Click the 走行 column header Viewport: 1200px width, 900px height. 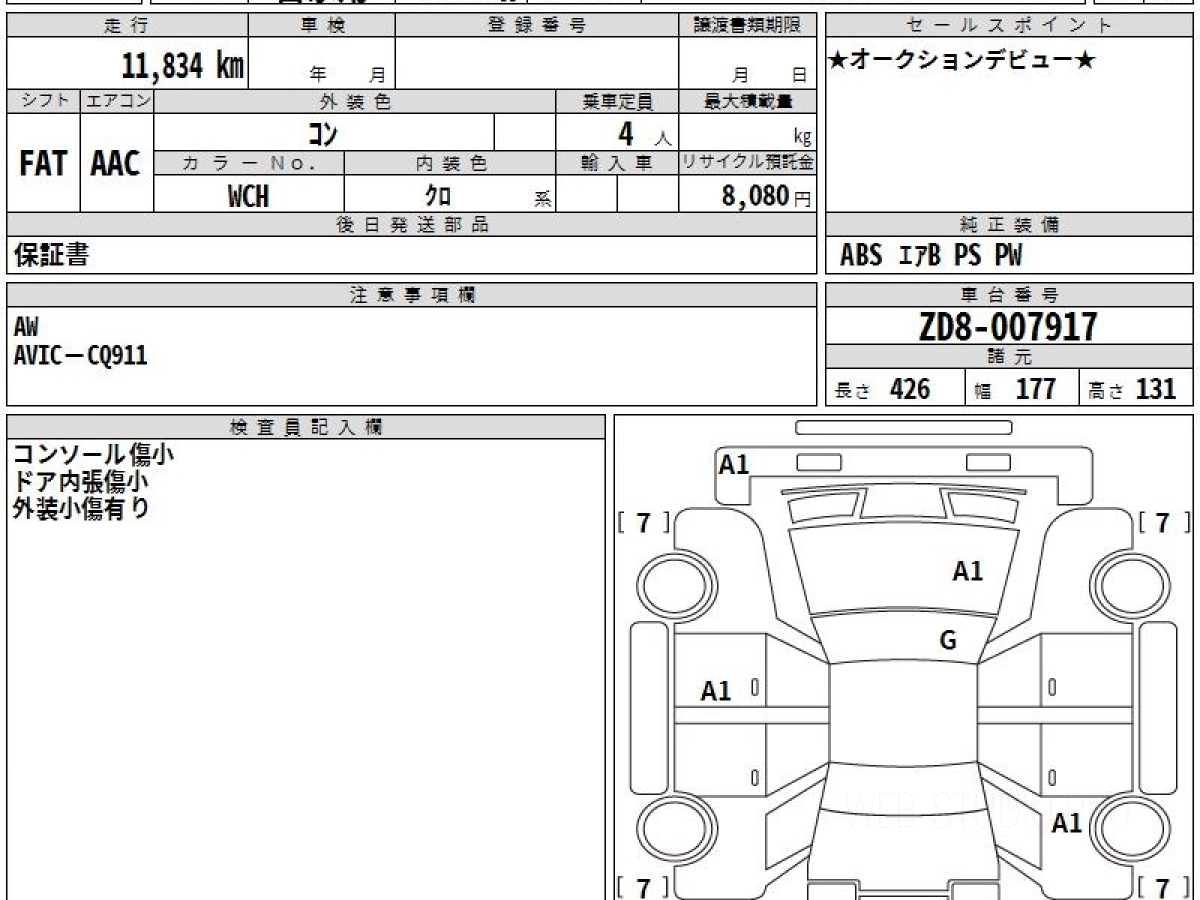[x=126, y=25]
